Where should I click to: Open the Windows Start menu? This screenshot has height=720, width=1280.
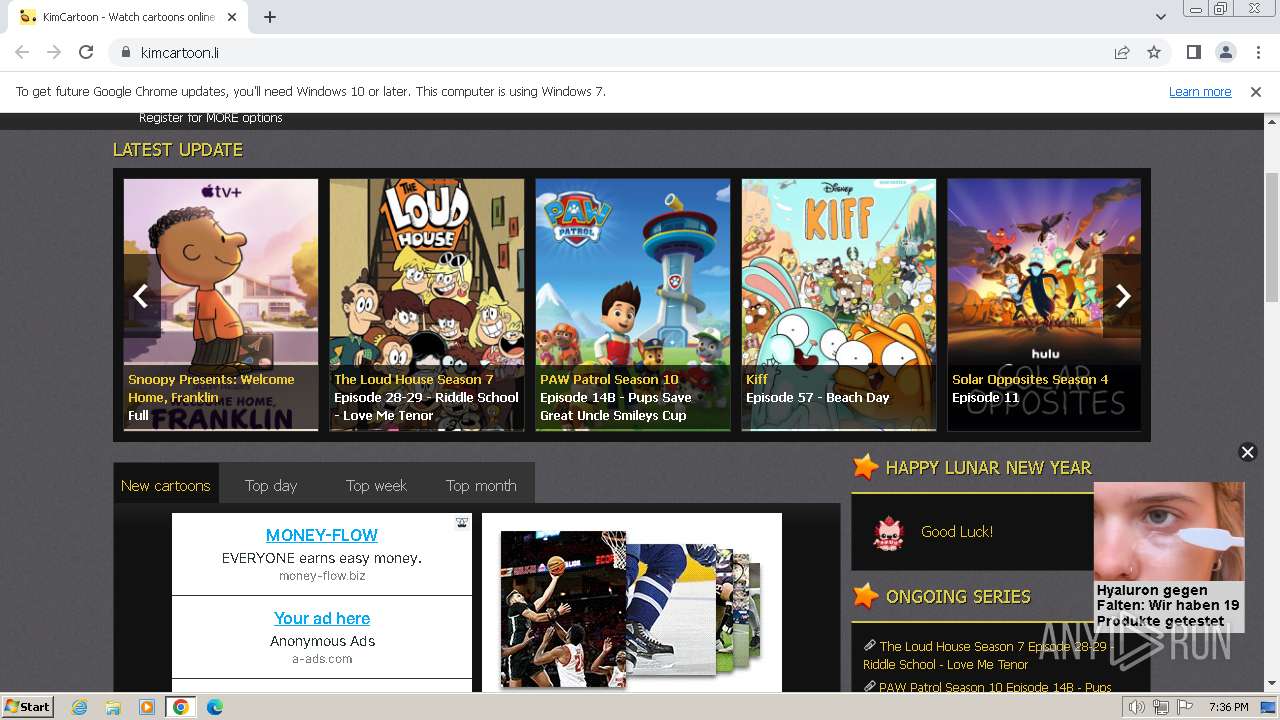[x=28, y=707]
